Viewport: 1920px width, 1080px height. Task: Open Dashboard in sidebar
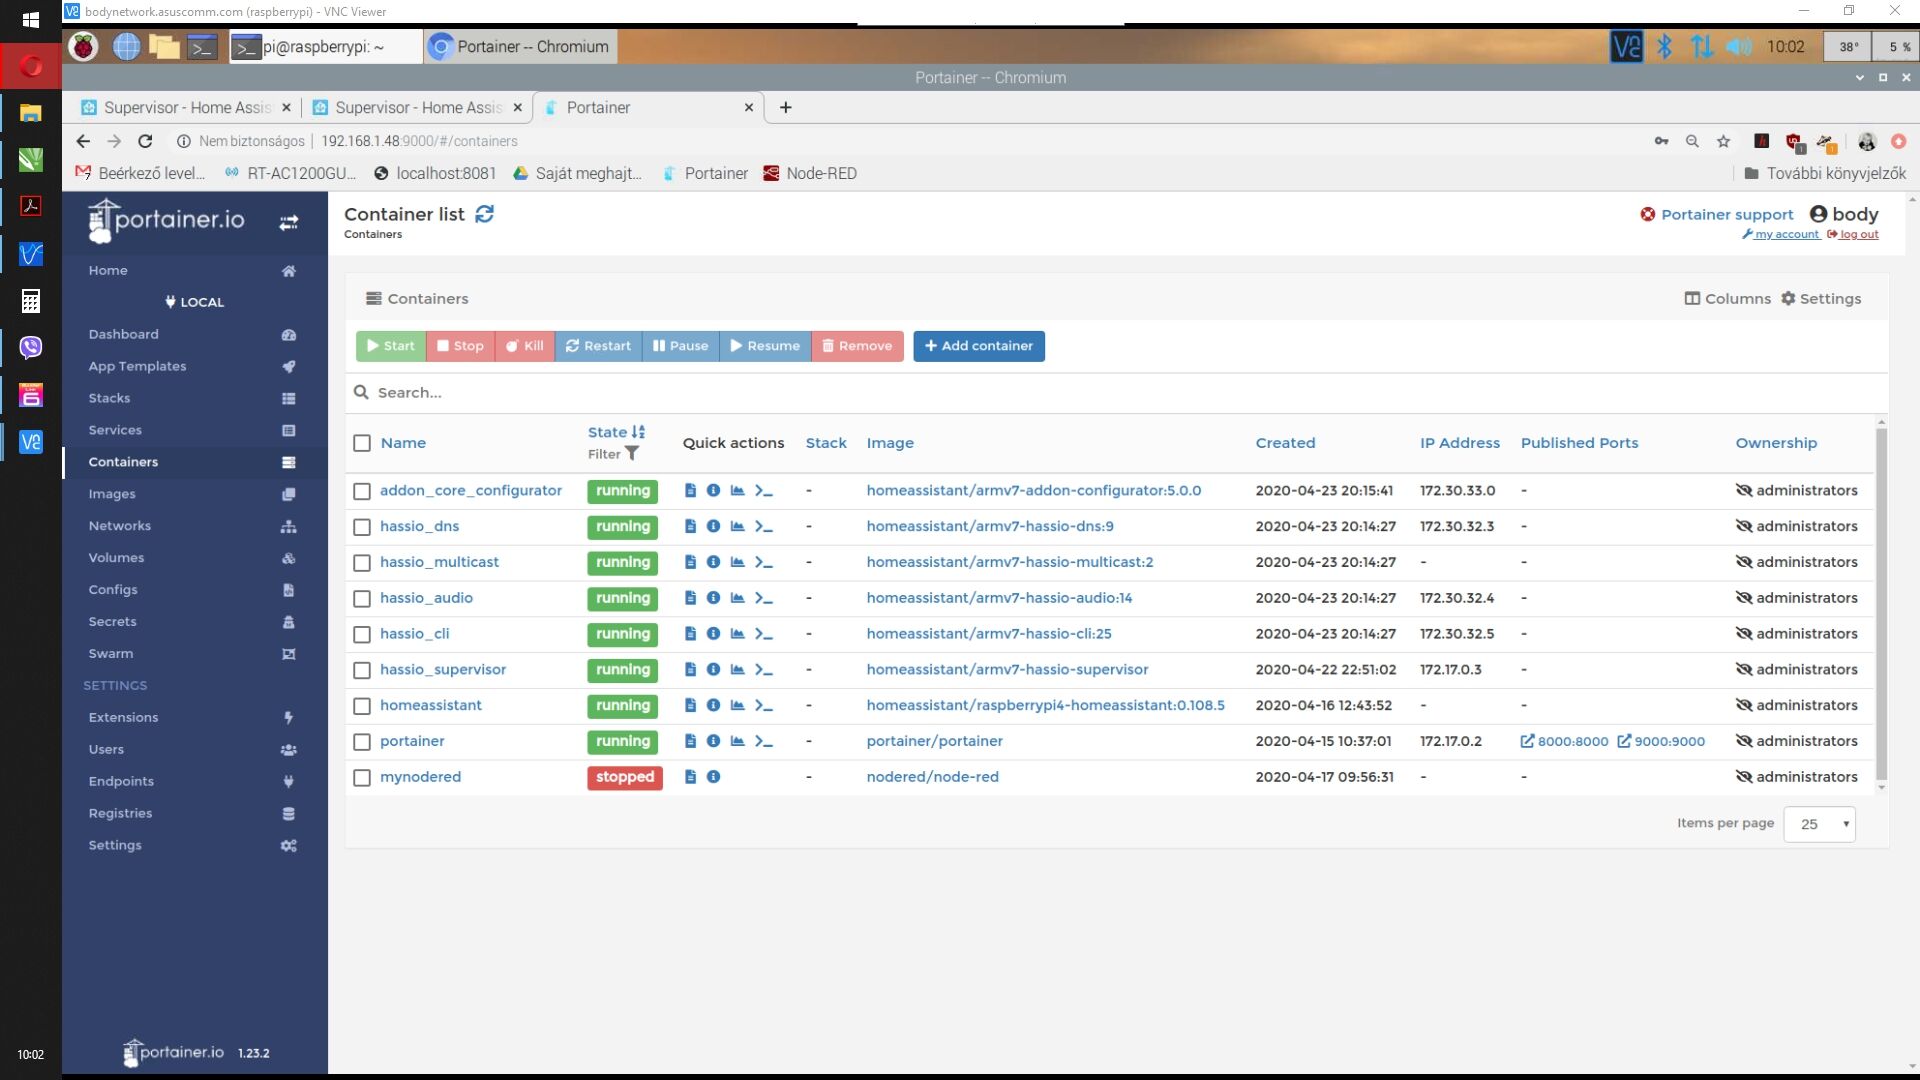(x=123, y=334)
